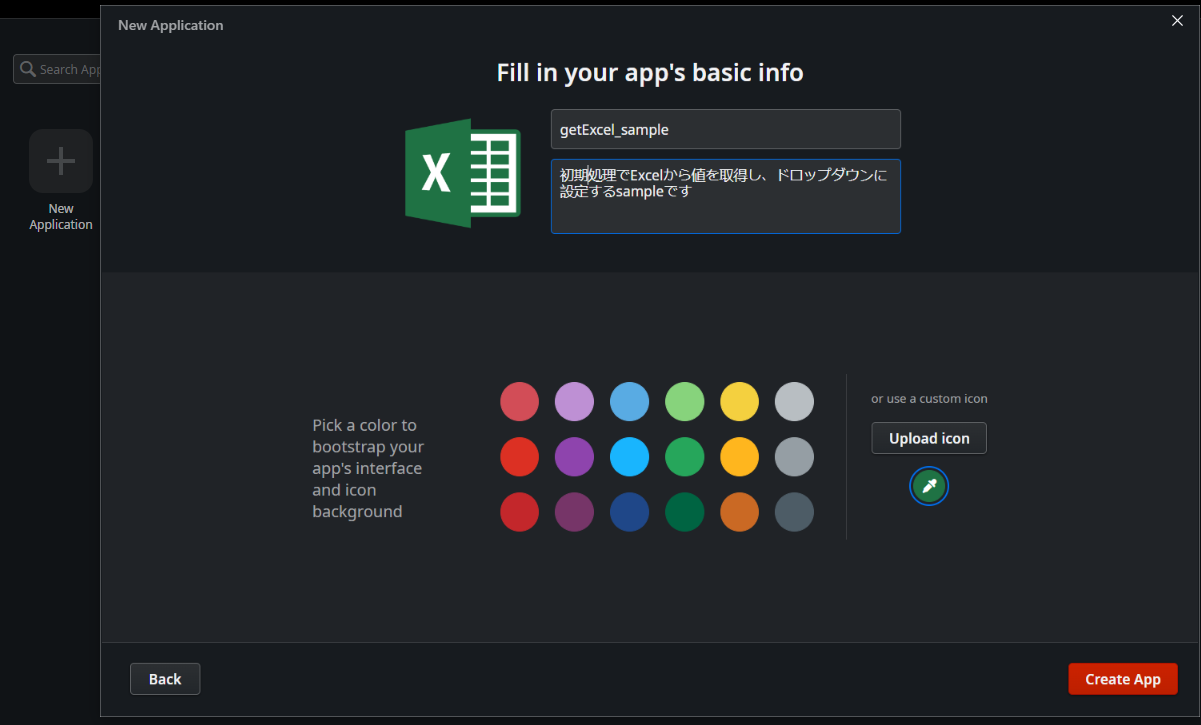Click the app description text area
The width and height of the screenshot is (1201, 725).
[x=726, y=196]
